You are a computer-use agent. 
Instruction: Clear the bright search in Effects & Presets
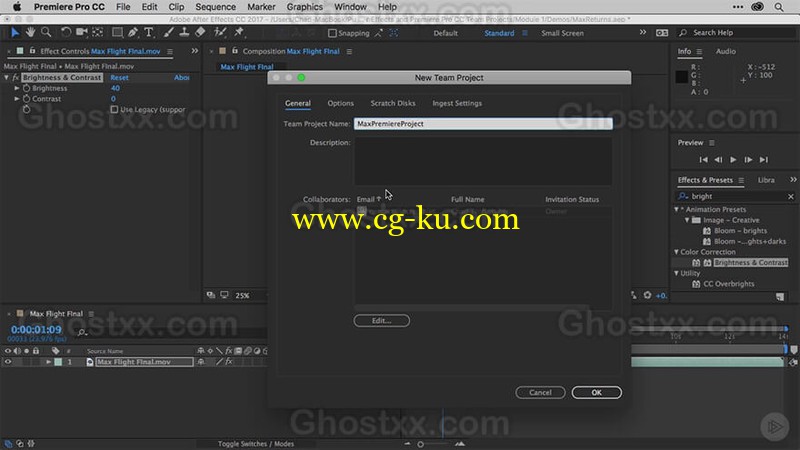pyautogui.click(x=790, y=196)
